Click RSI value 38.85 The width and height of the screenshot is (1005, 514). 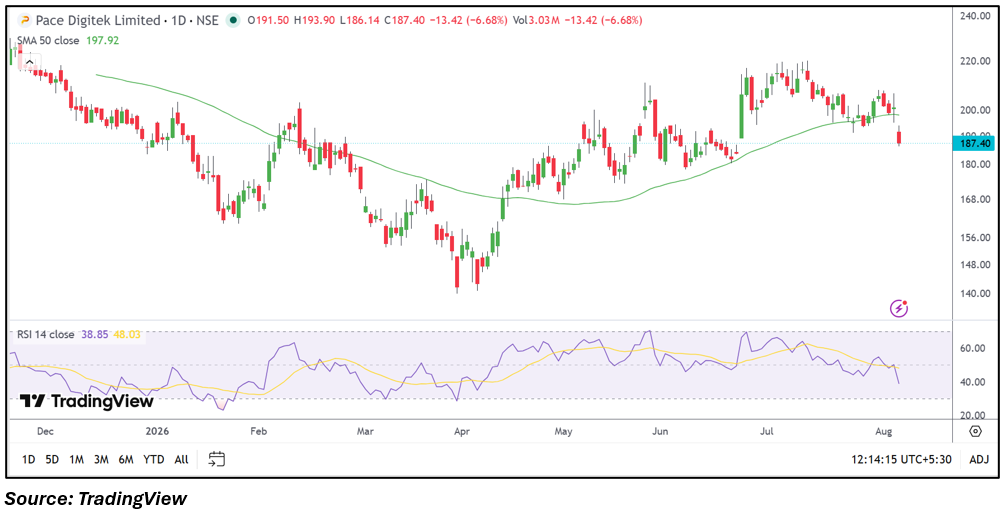point(95,335)
